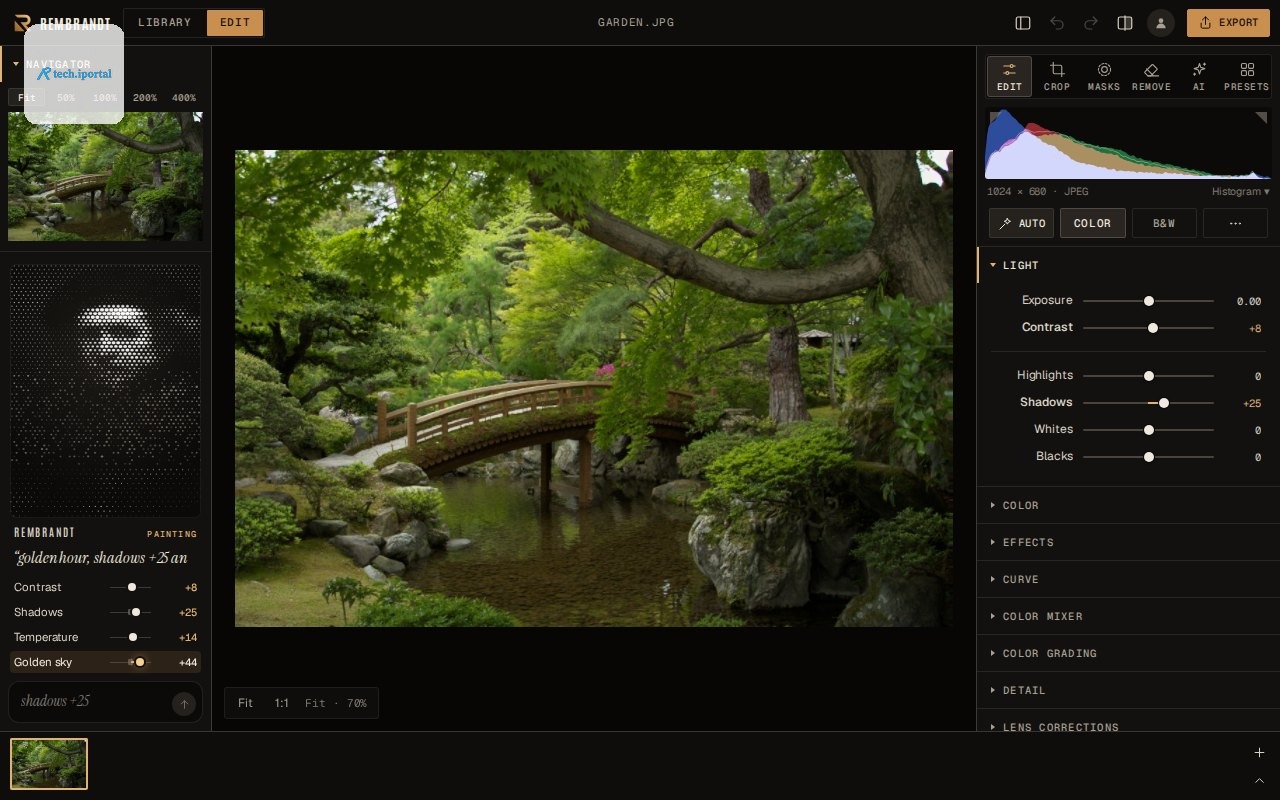Add a photo with the plus icon

(1259, 752)
